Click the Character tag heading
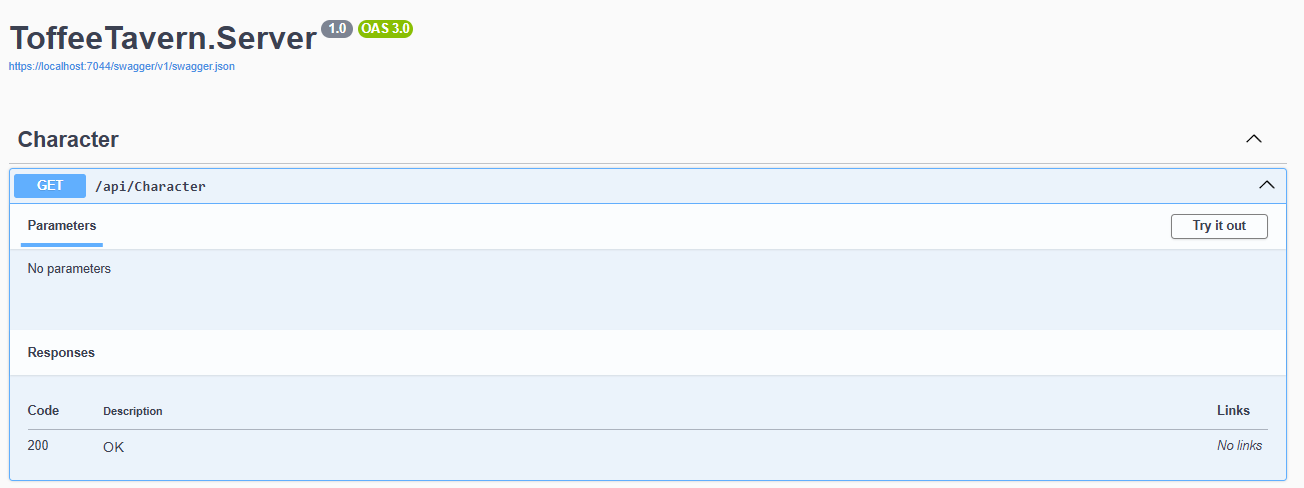The height and width of the screenshot is (488, 1304). coord(68,139)
